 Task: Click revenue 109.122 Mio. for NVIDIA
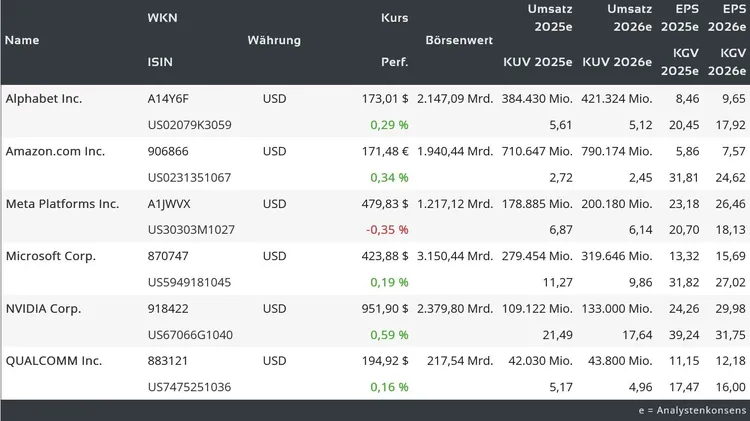point(537,309)
